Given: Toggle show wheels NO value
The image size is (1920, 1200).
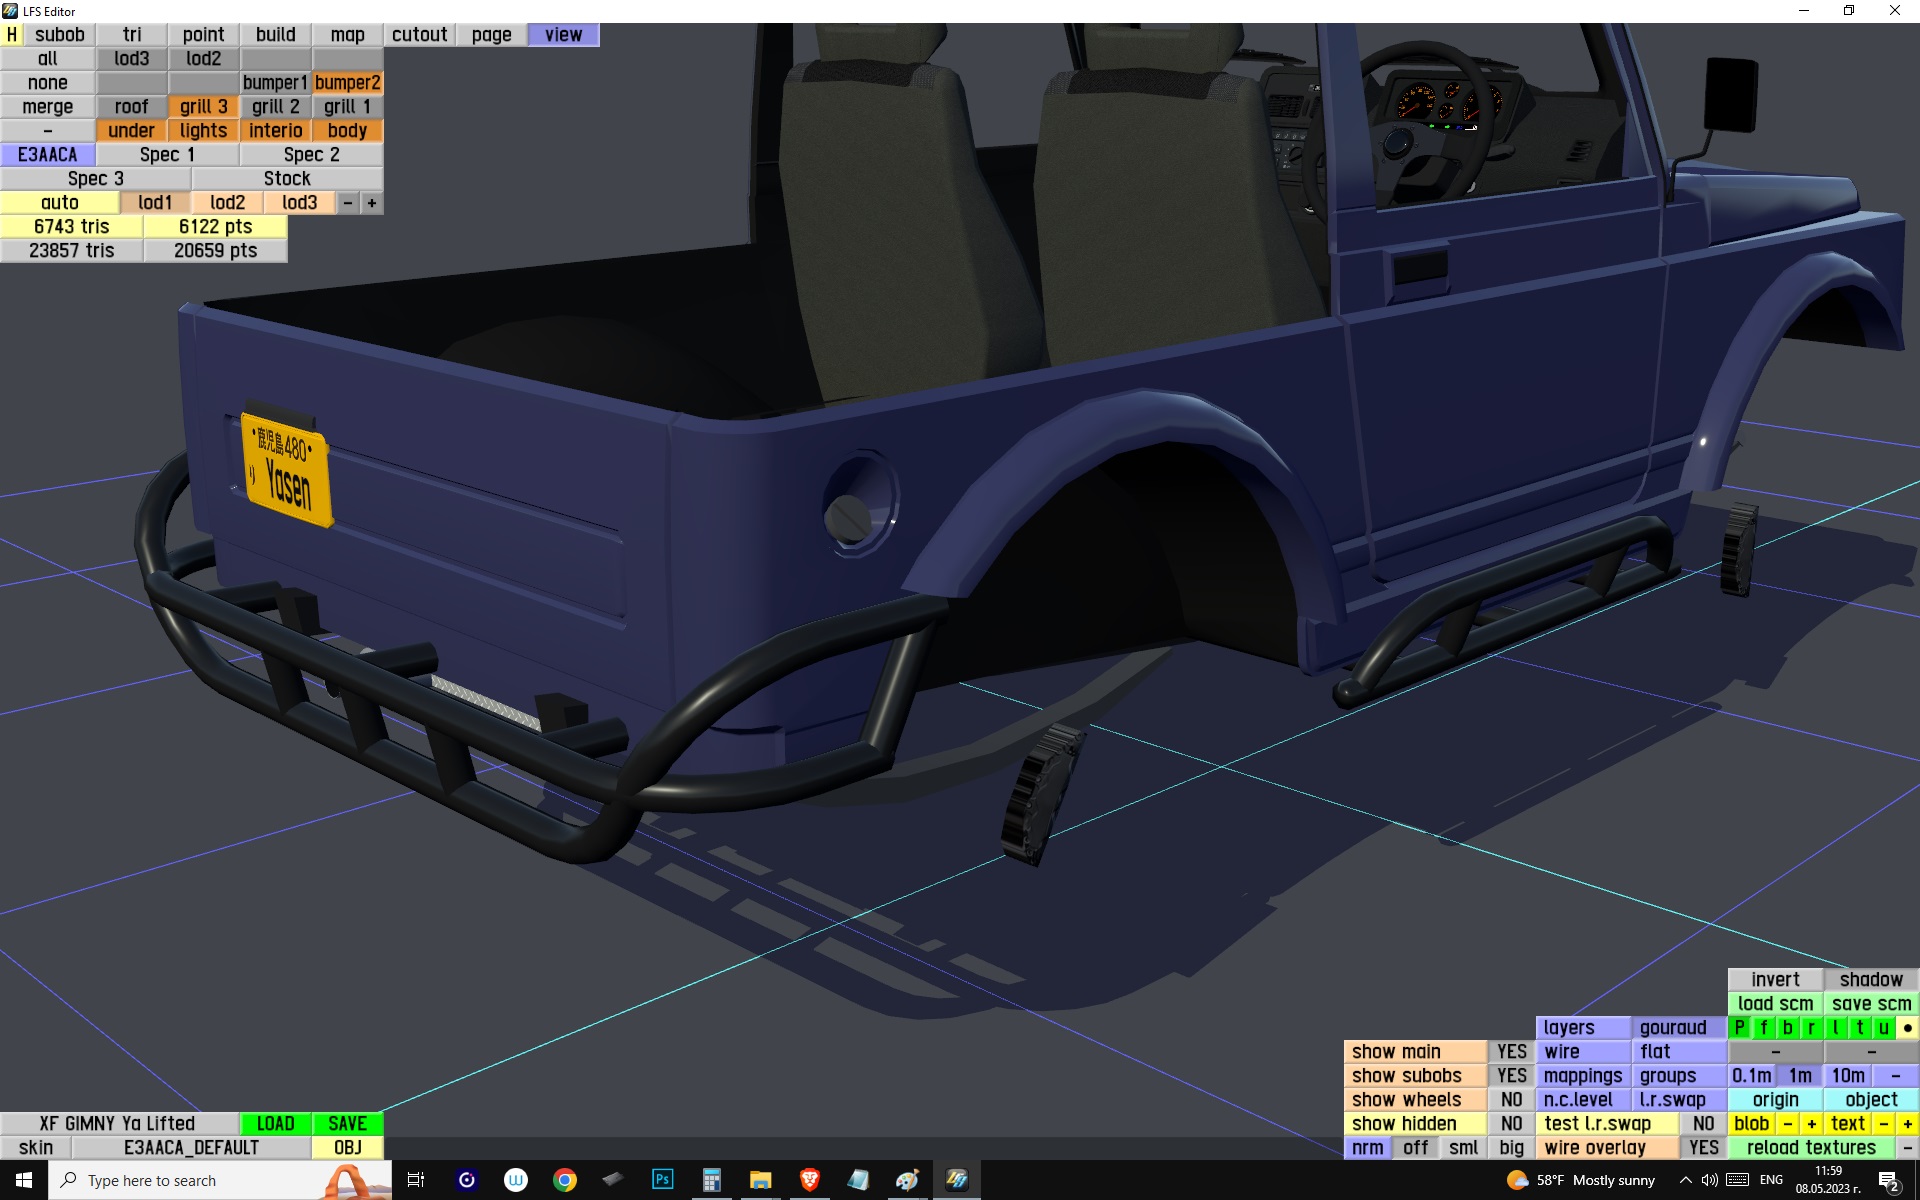Looking at the screenshot, I should click(x=1511, y=1100).
